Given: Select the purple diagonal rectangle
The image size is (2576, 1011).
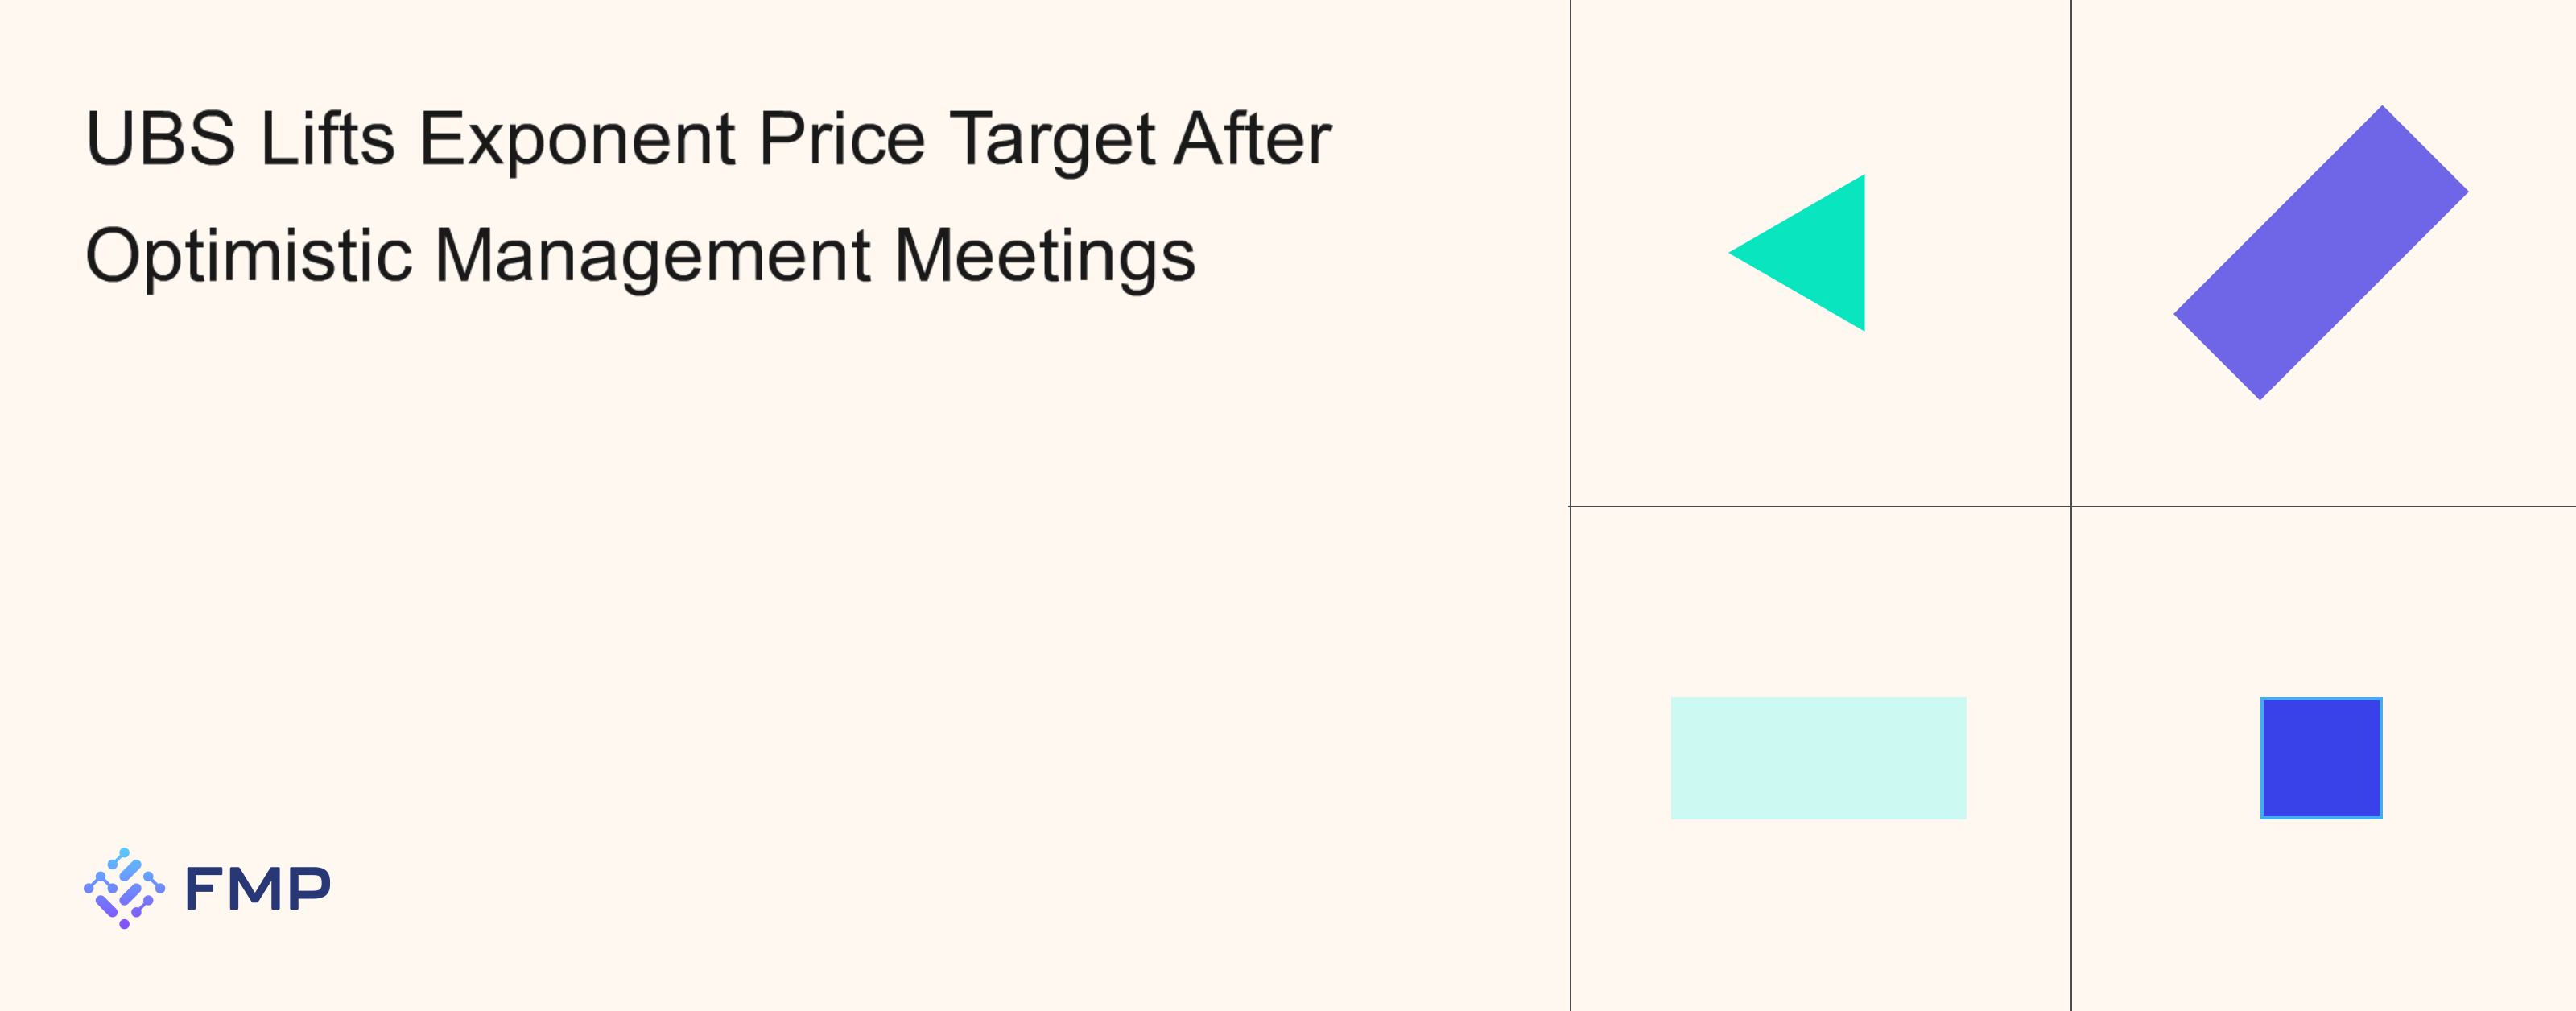Looking at the screenshot, I should 2320,253.
